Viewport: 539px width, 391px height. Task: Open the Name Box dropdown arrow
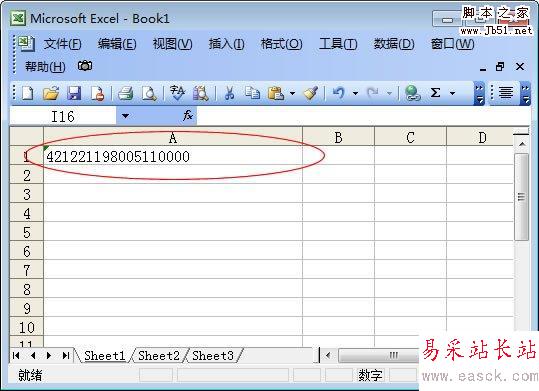tap(125, 116)
